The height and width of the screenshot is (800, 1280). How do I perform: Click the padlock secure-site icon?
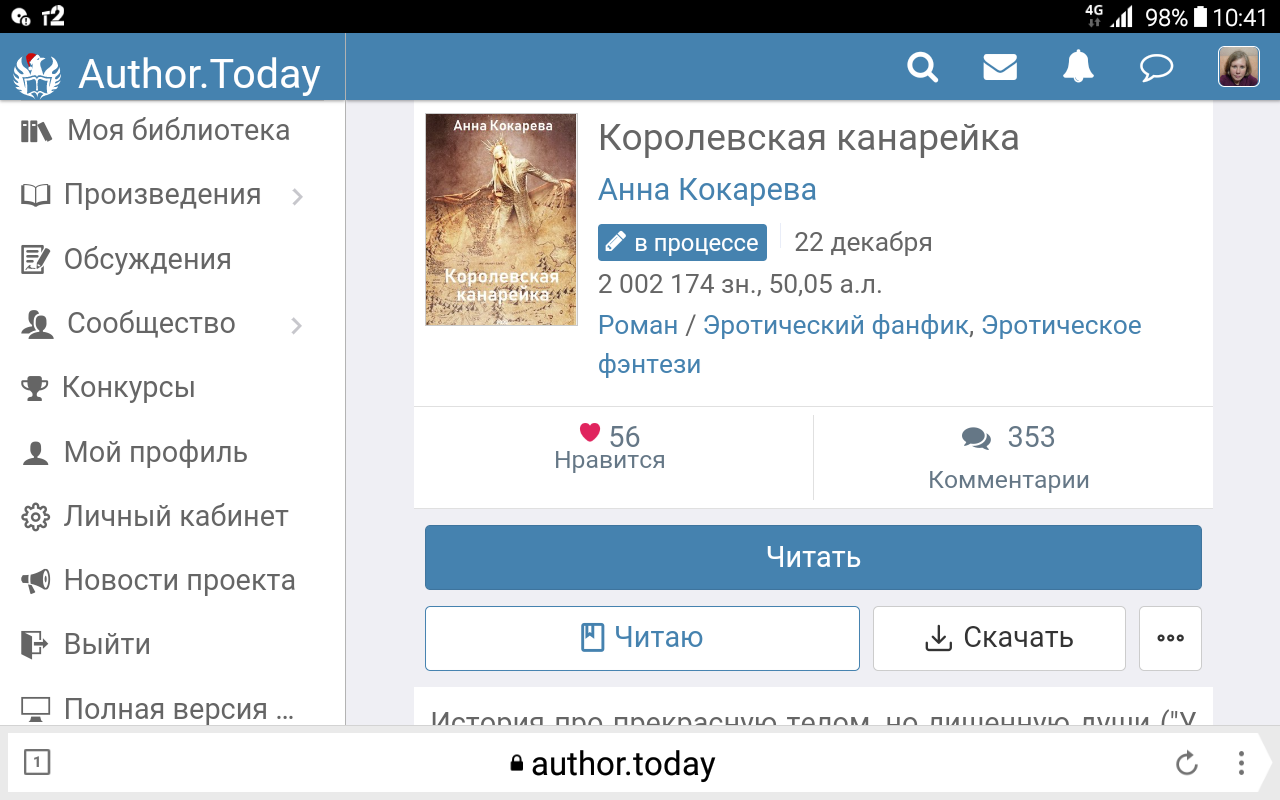click(x=516, y=764)
